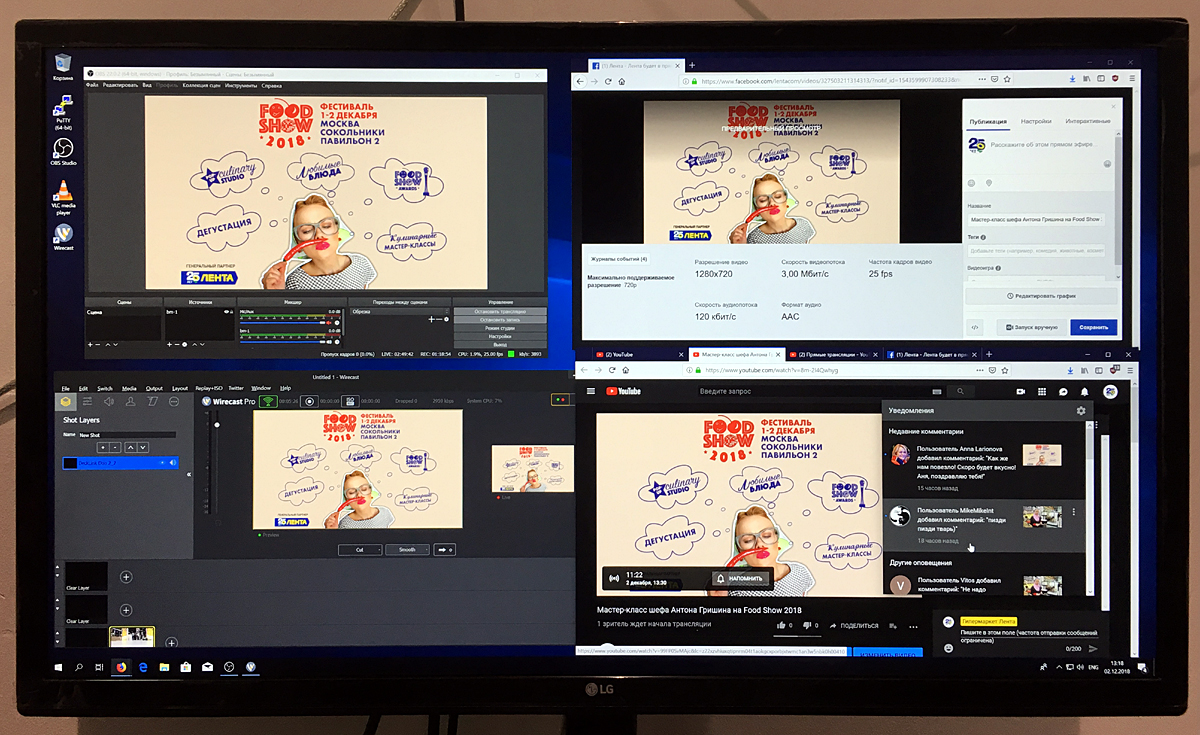
Task: Open the Инструменты menu in OBS
Action: coord(241,86)
